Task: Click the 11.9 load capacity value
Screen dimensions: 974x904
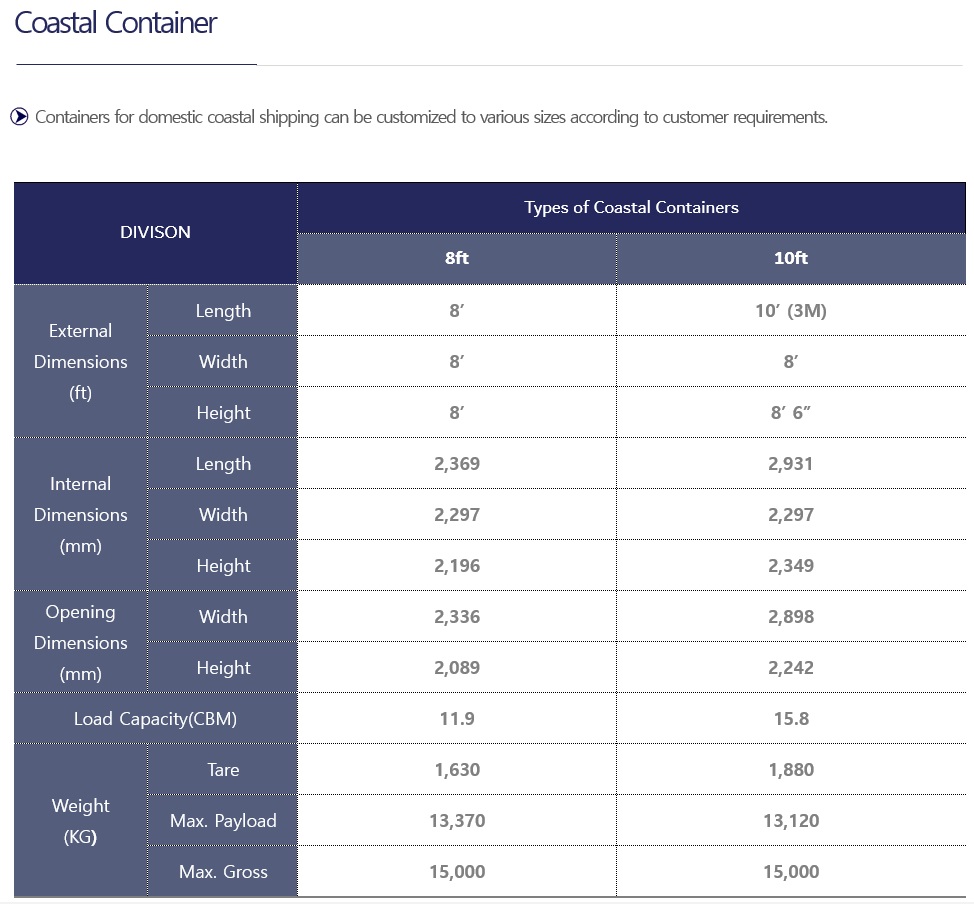Action: tap(457, 719)
